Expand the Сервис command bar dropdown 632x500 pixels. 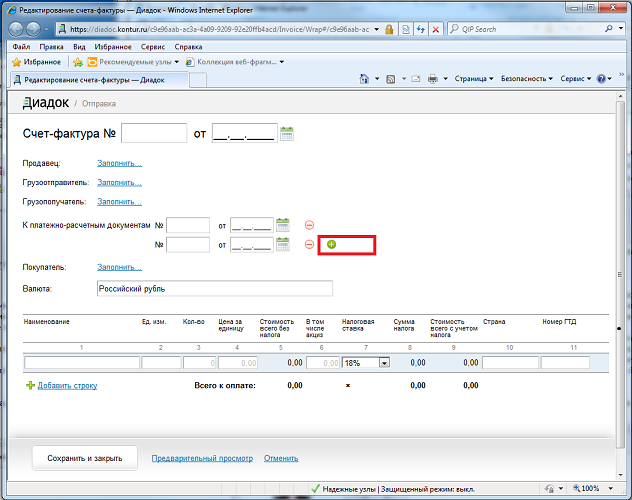click(x=575, y=79)
